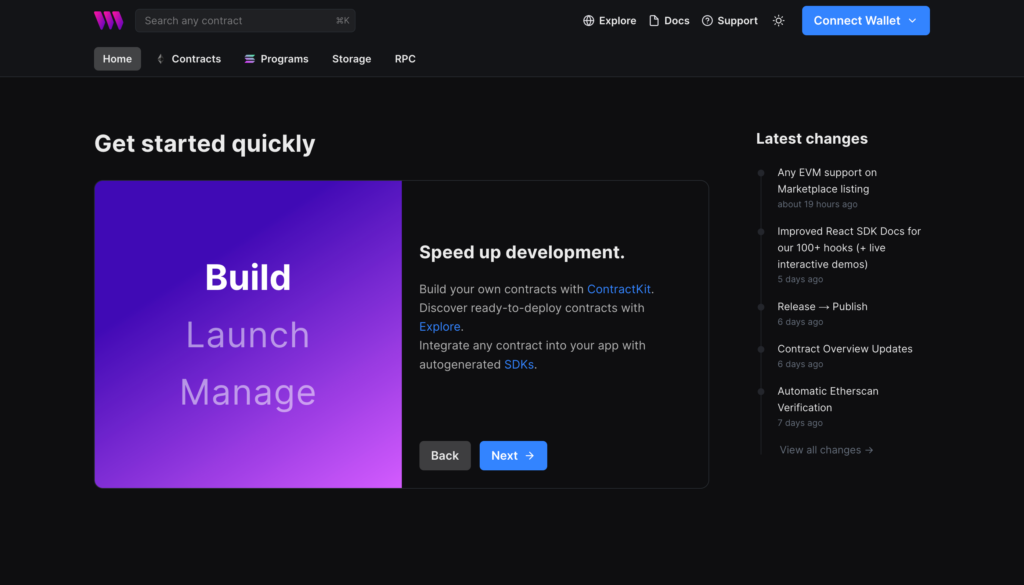The image size is (1024, 585).
Task: Open Any EVM support on Marketplace listing
Action: [x=827, y=181]
